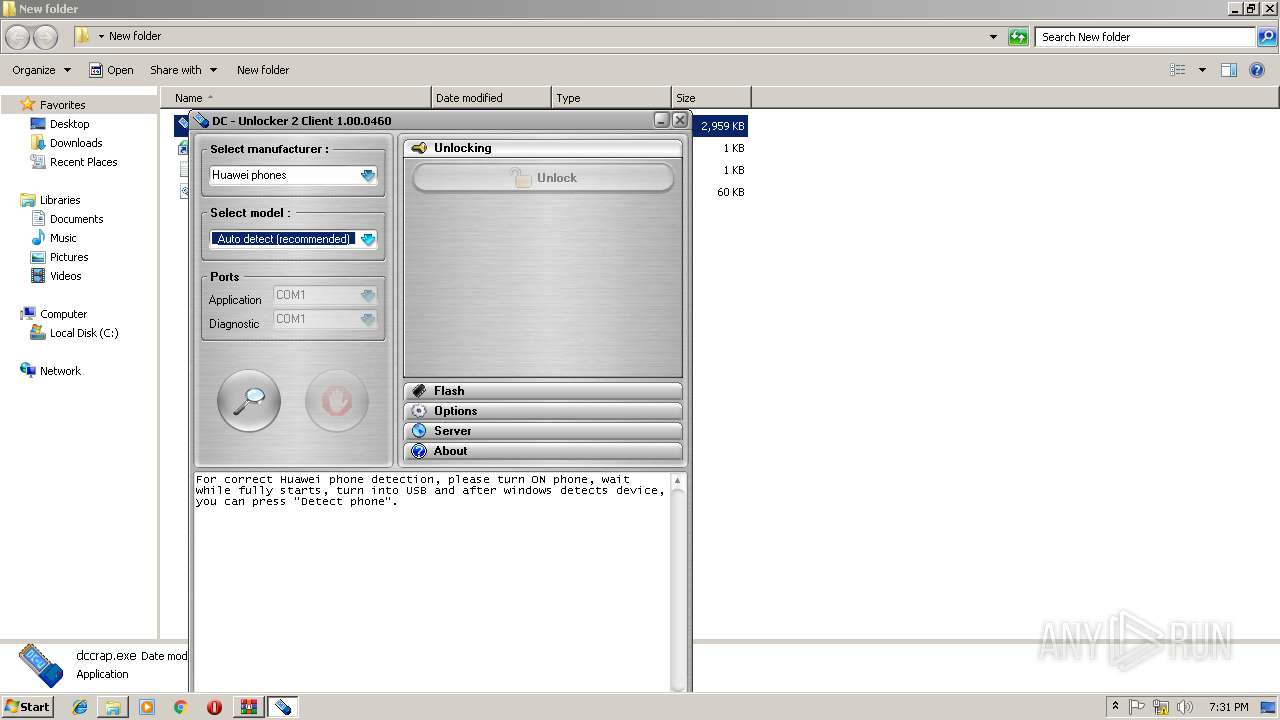Open the Application port COM1 dropdown

pos(325,295)
